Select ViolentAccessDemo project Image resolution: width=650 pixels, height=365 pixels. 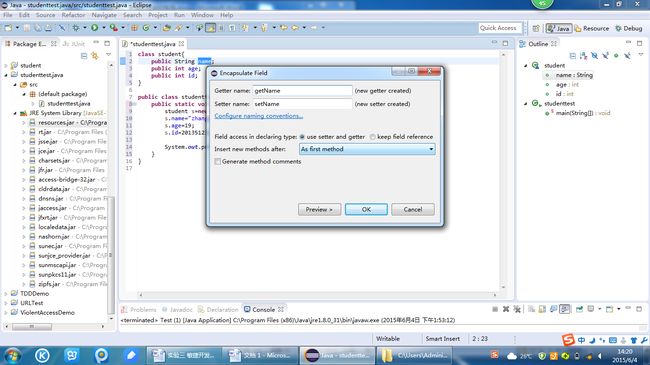tap(47, 313)
